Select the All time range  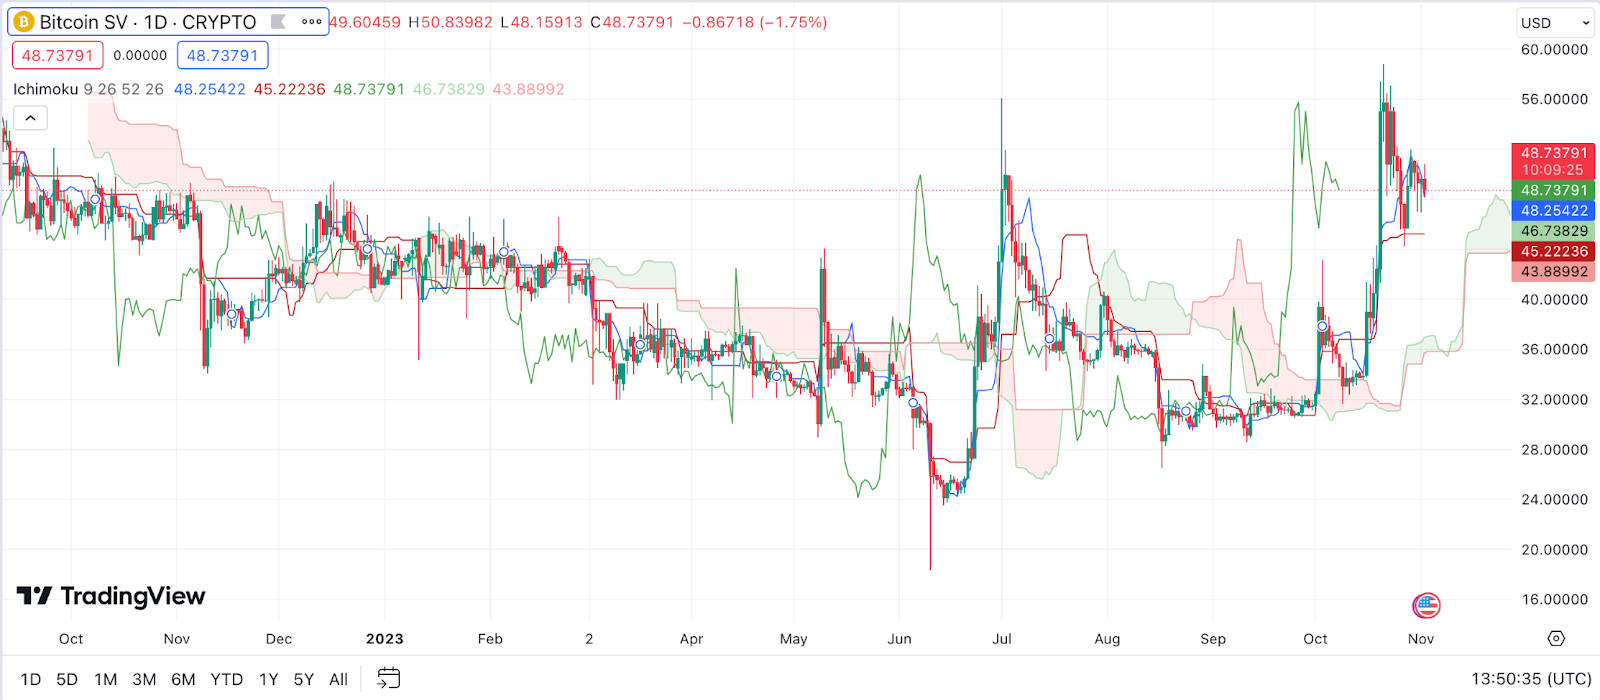pos(339,679)
